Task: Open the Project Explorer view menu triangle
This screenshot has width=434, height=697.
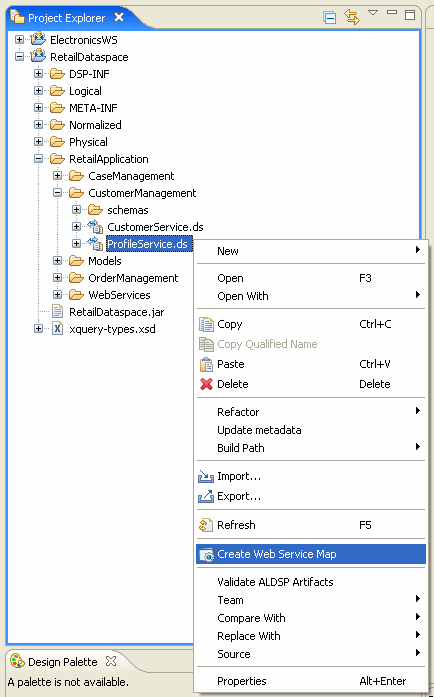Action: click(373, 12)
